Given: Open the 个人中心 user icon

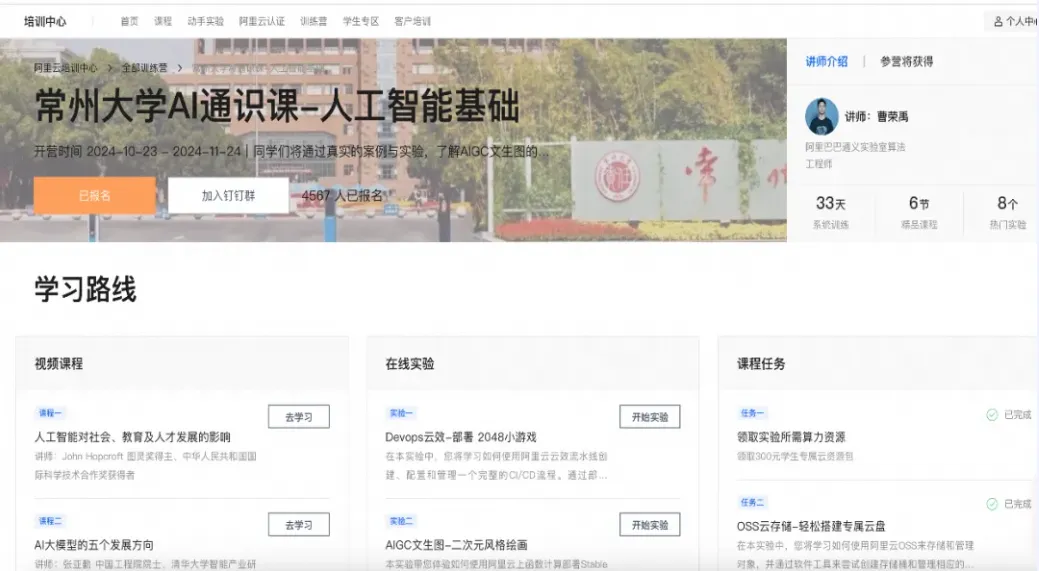Looking at the screenshot, I should click(998, 22).
